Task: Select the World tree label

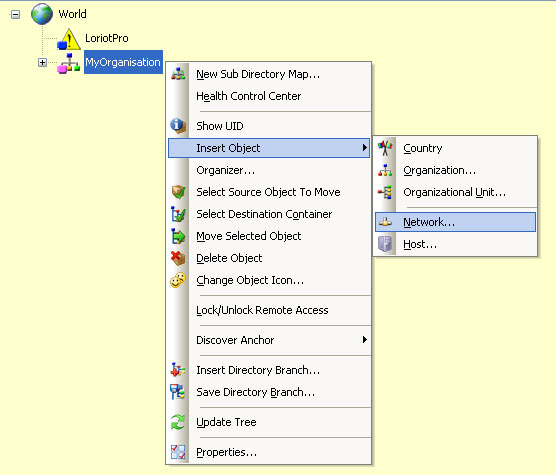Action: point(72,14)
